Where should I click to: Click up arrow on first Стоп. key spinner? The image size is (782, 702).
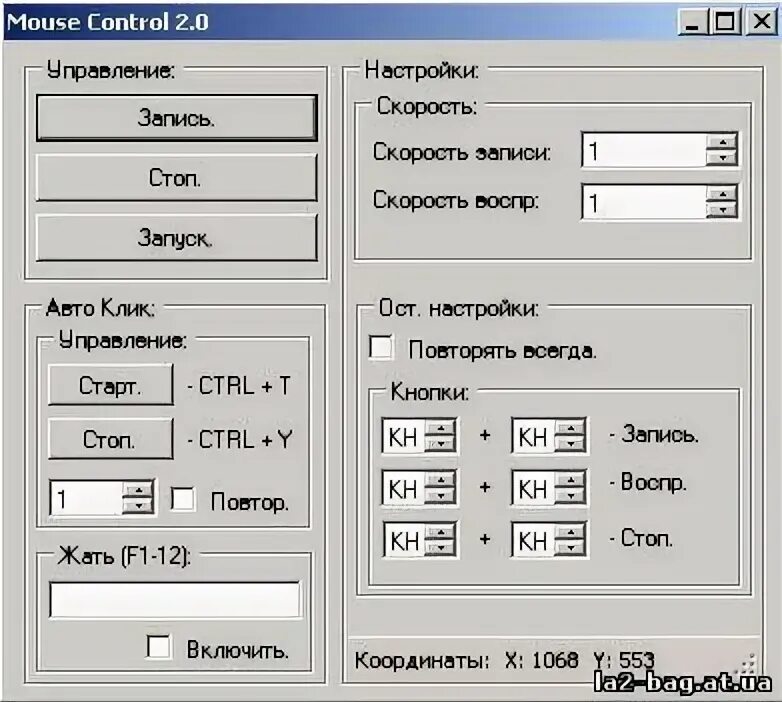click(x=440, y=531)
